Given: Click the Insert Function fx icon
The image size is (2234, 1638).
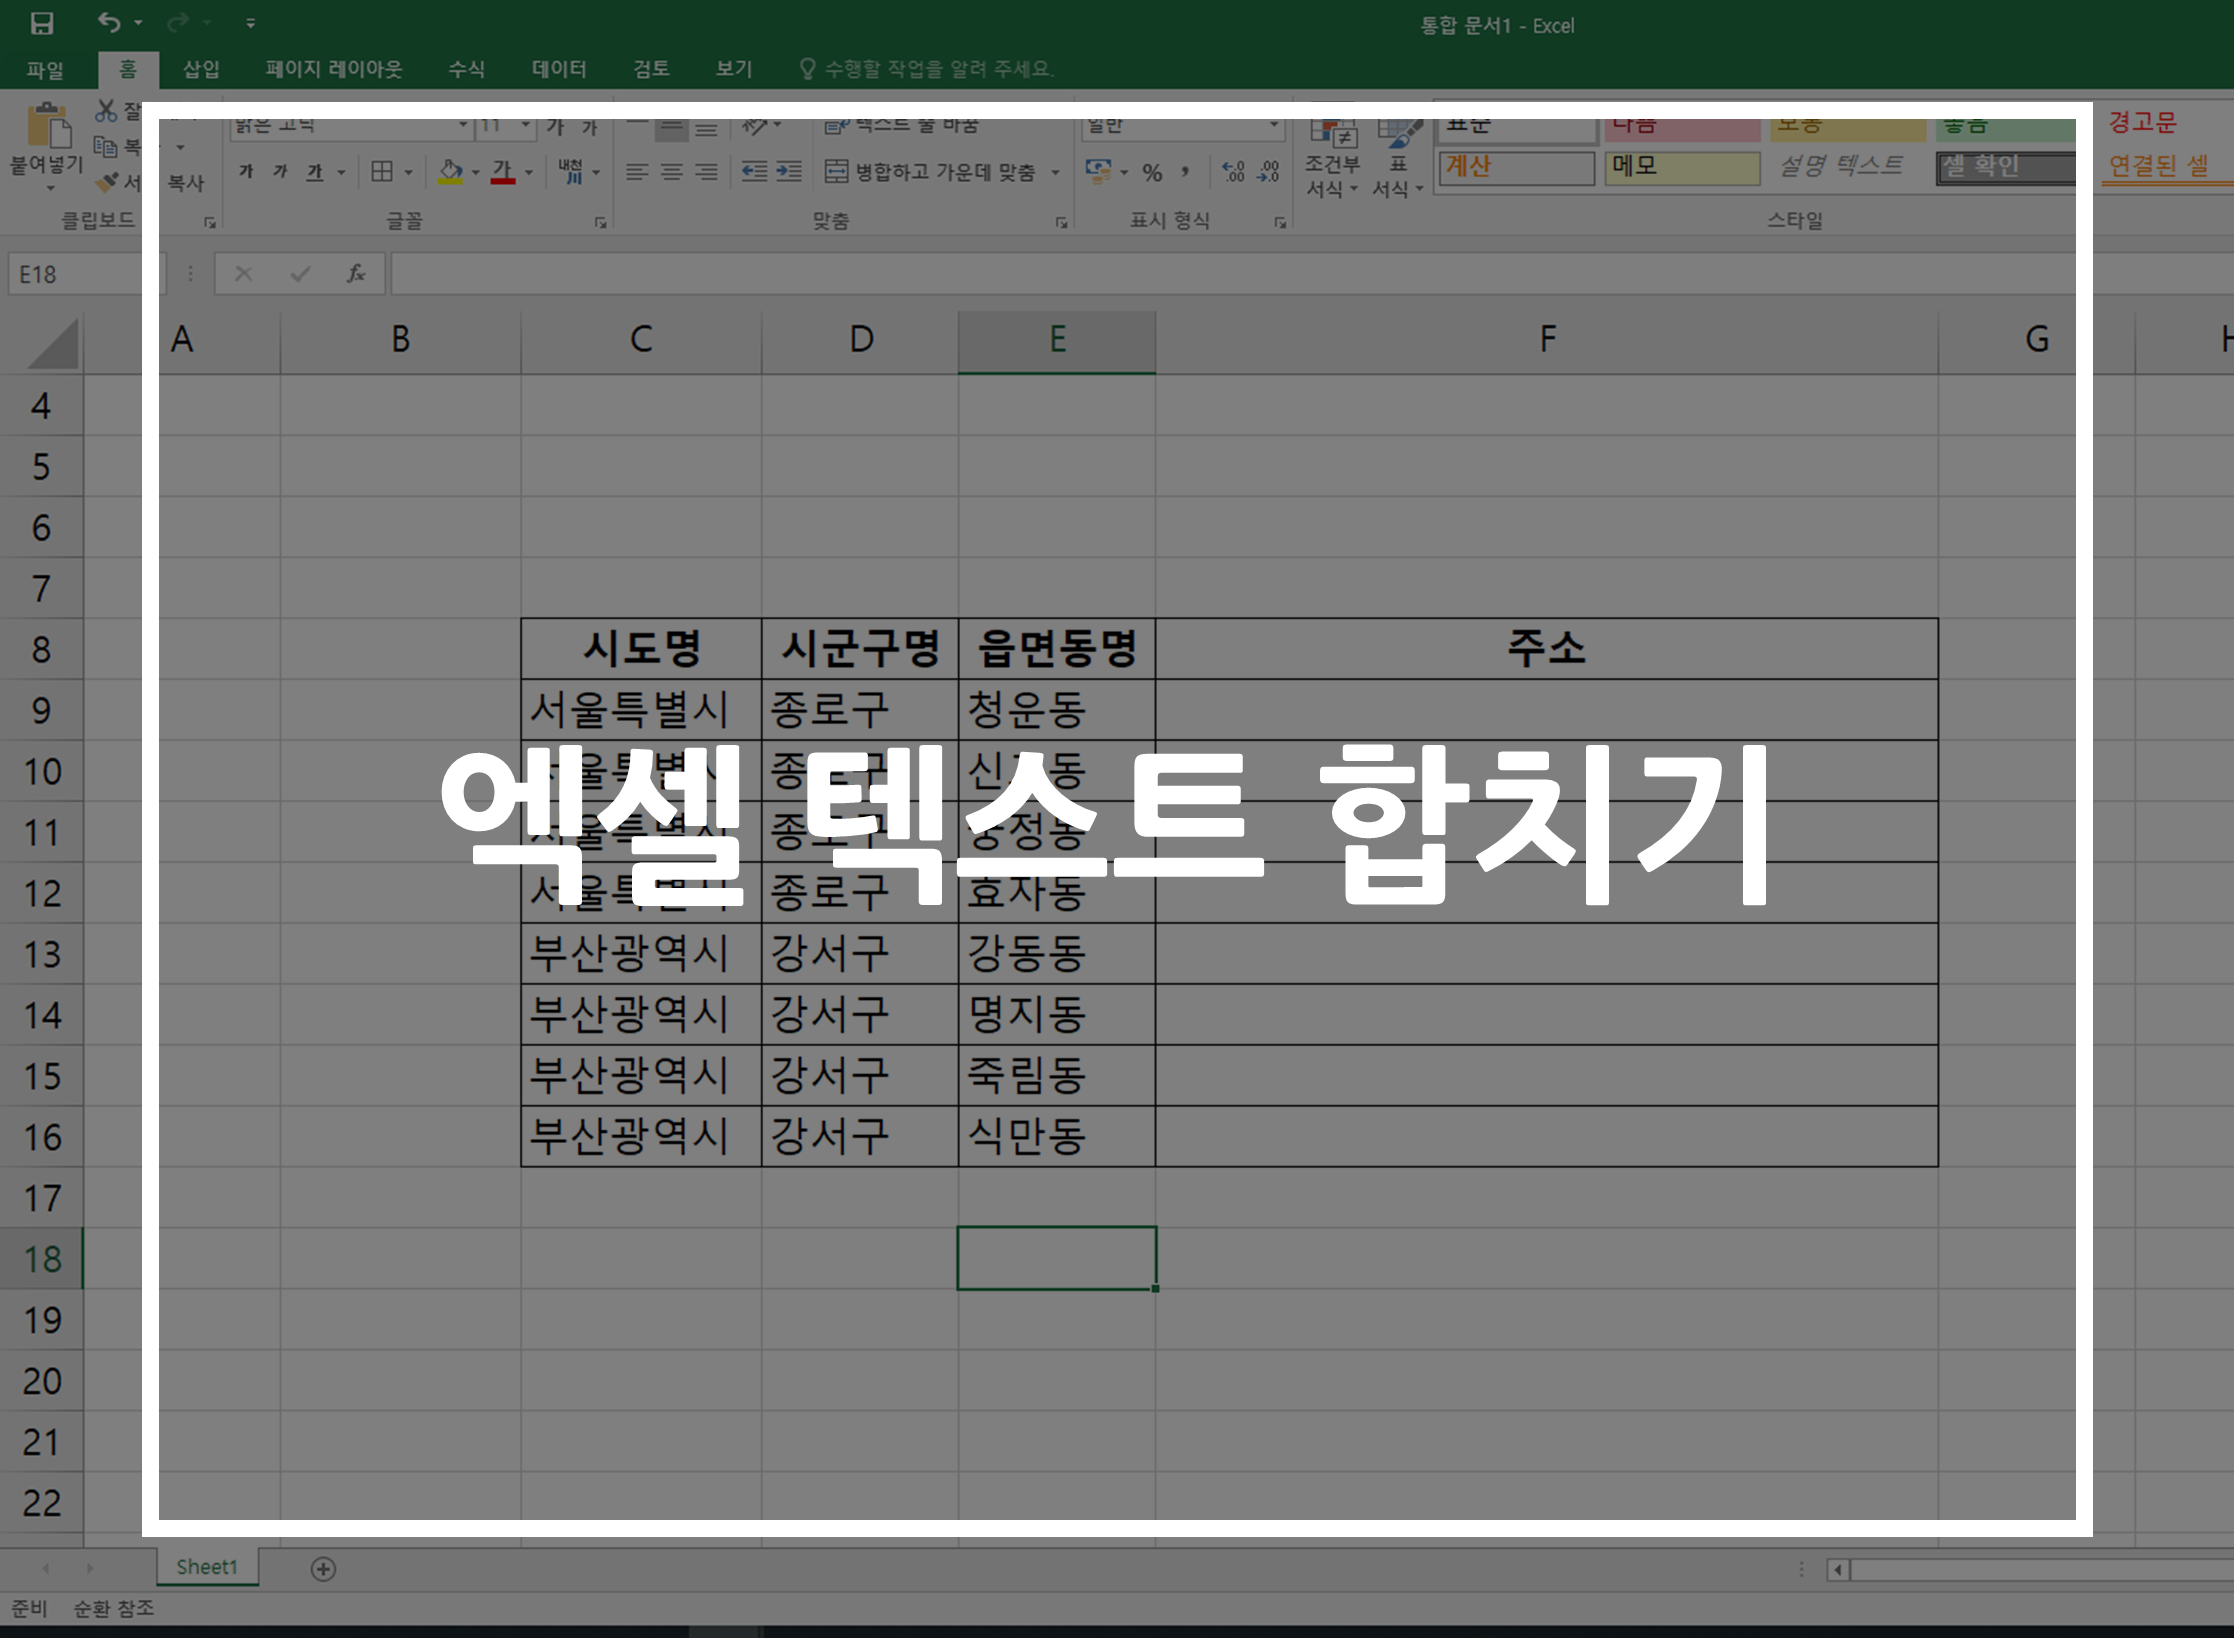Looking at the screenshot, I should [x=355, y=273].
